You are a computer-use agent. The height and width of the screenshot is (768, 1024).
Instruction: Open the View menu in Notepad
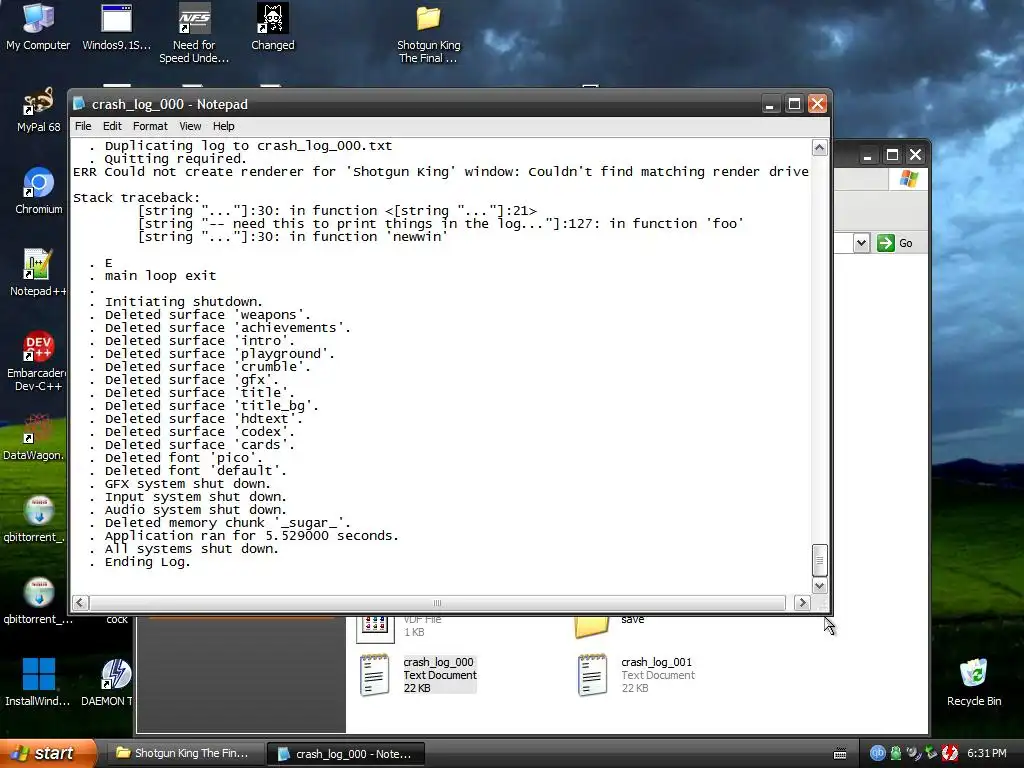click(190, 126)
